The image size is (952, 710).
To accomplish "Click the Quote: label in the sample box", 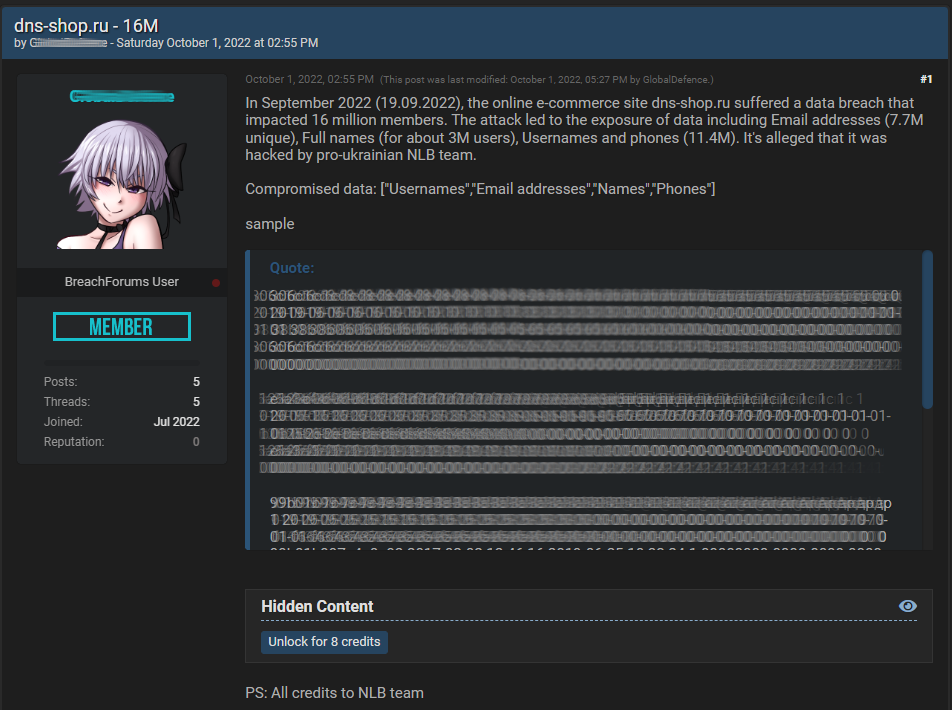I will (x=292, y=268).
